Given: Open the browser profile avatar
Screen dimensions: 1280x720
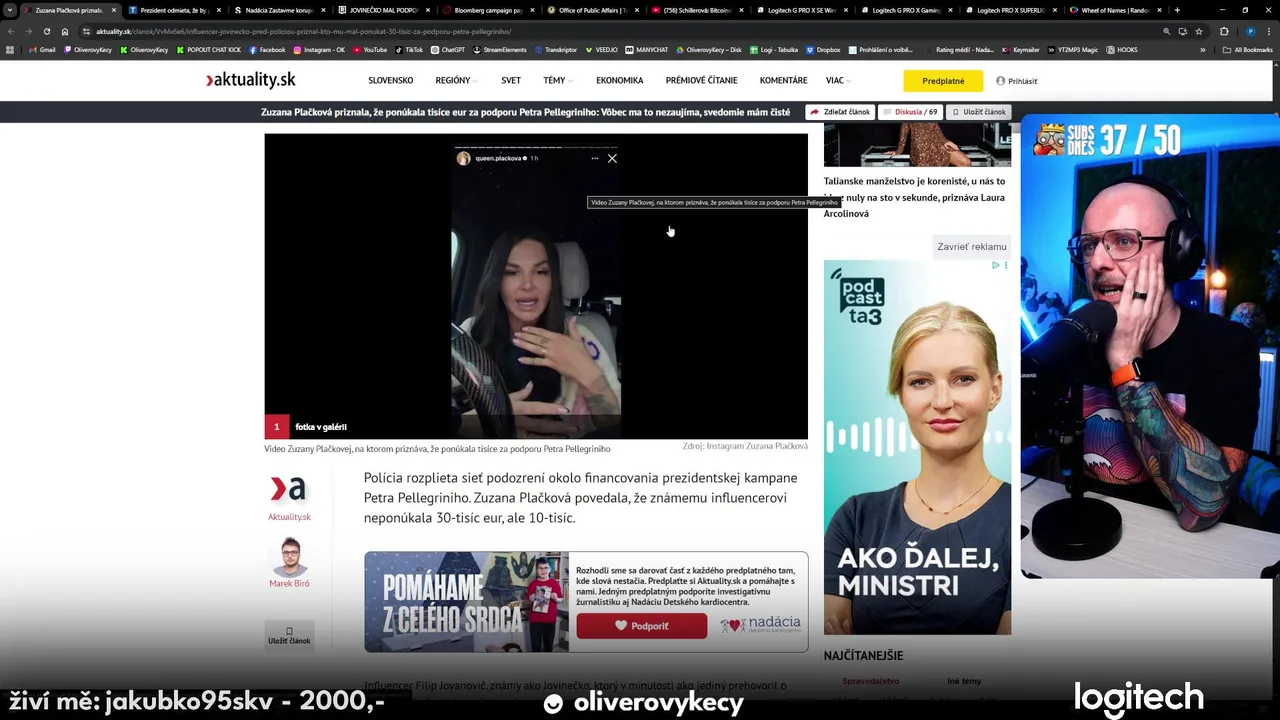Looking at the screenshot, I should pos(1250,31).
